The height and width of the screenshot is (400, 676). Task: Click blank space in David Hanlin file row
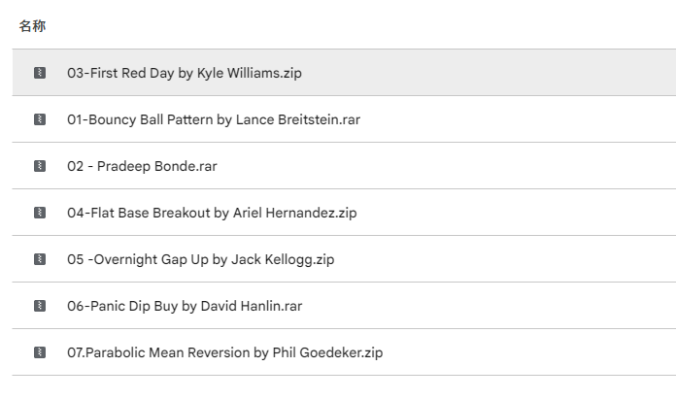500,306
